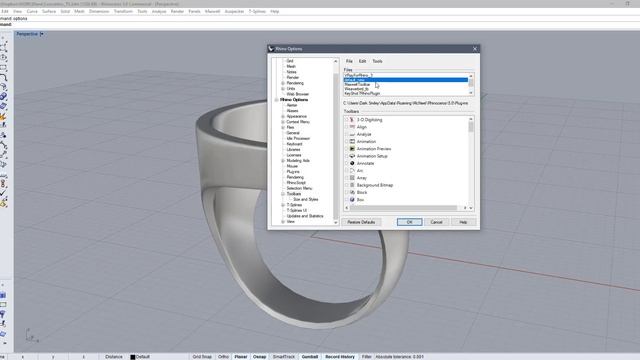
Task: Toggle Gumball in status bar
Action: coord(310,357)
